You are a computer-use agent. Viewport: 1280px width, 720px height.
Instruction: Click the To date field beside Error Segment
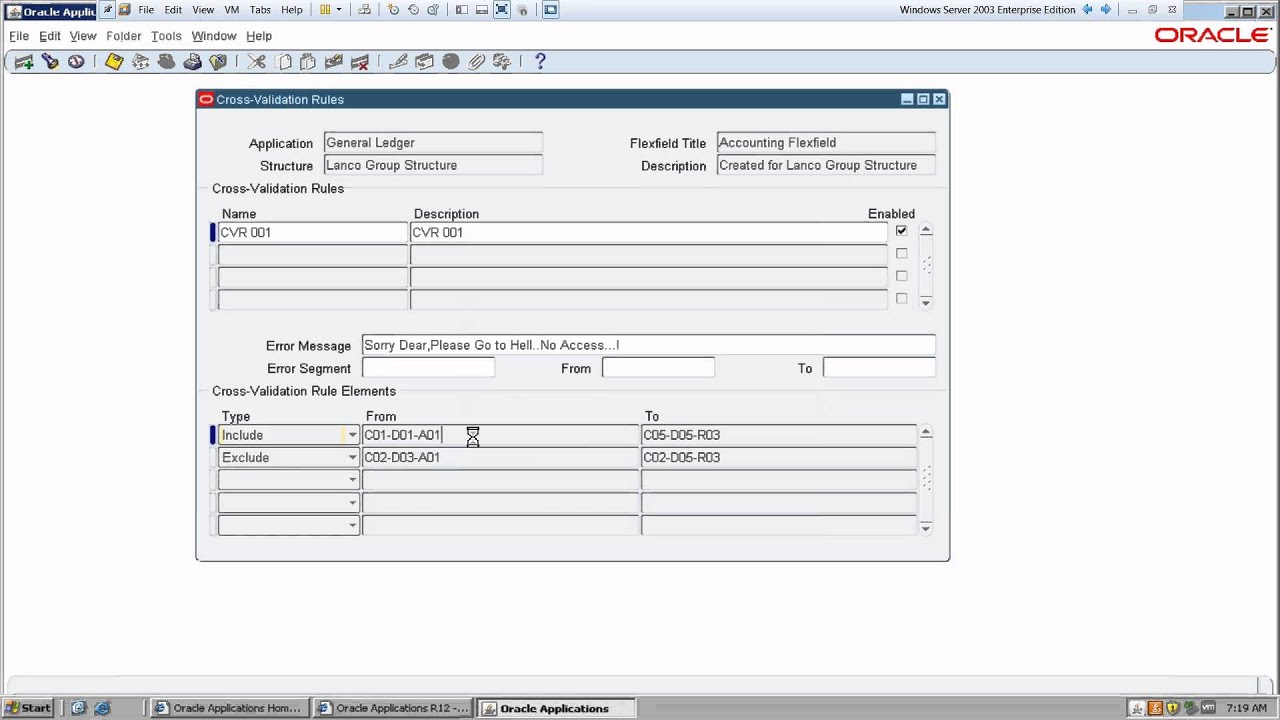[x=879, y=368]
